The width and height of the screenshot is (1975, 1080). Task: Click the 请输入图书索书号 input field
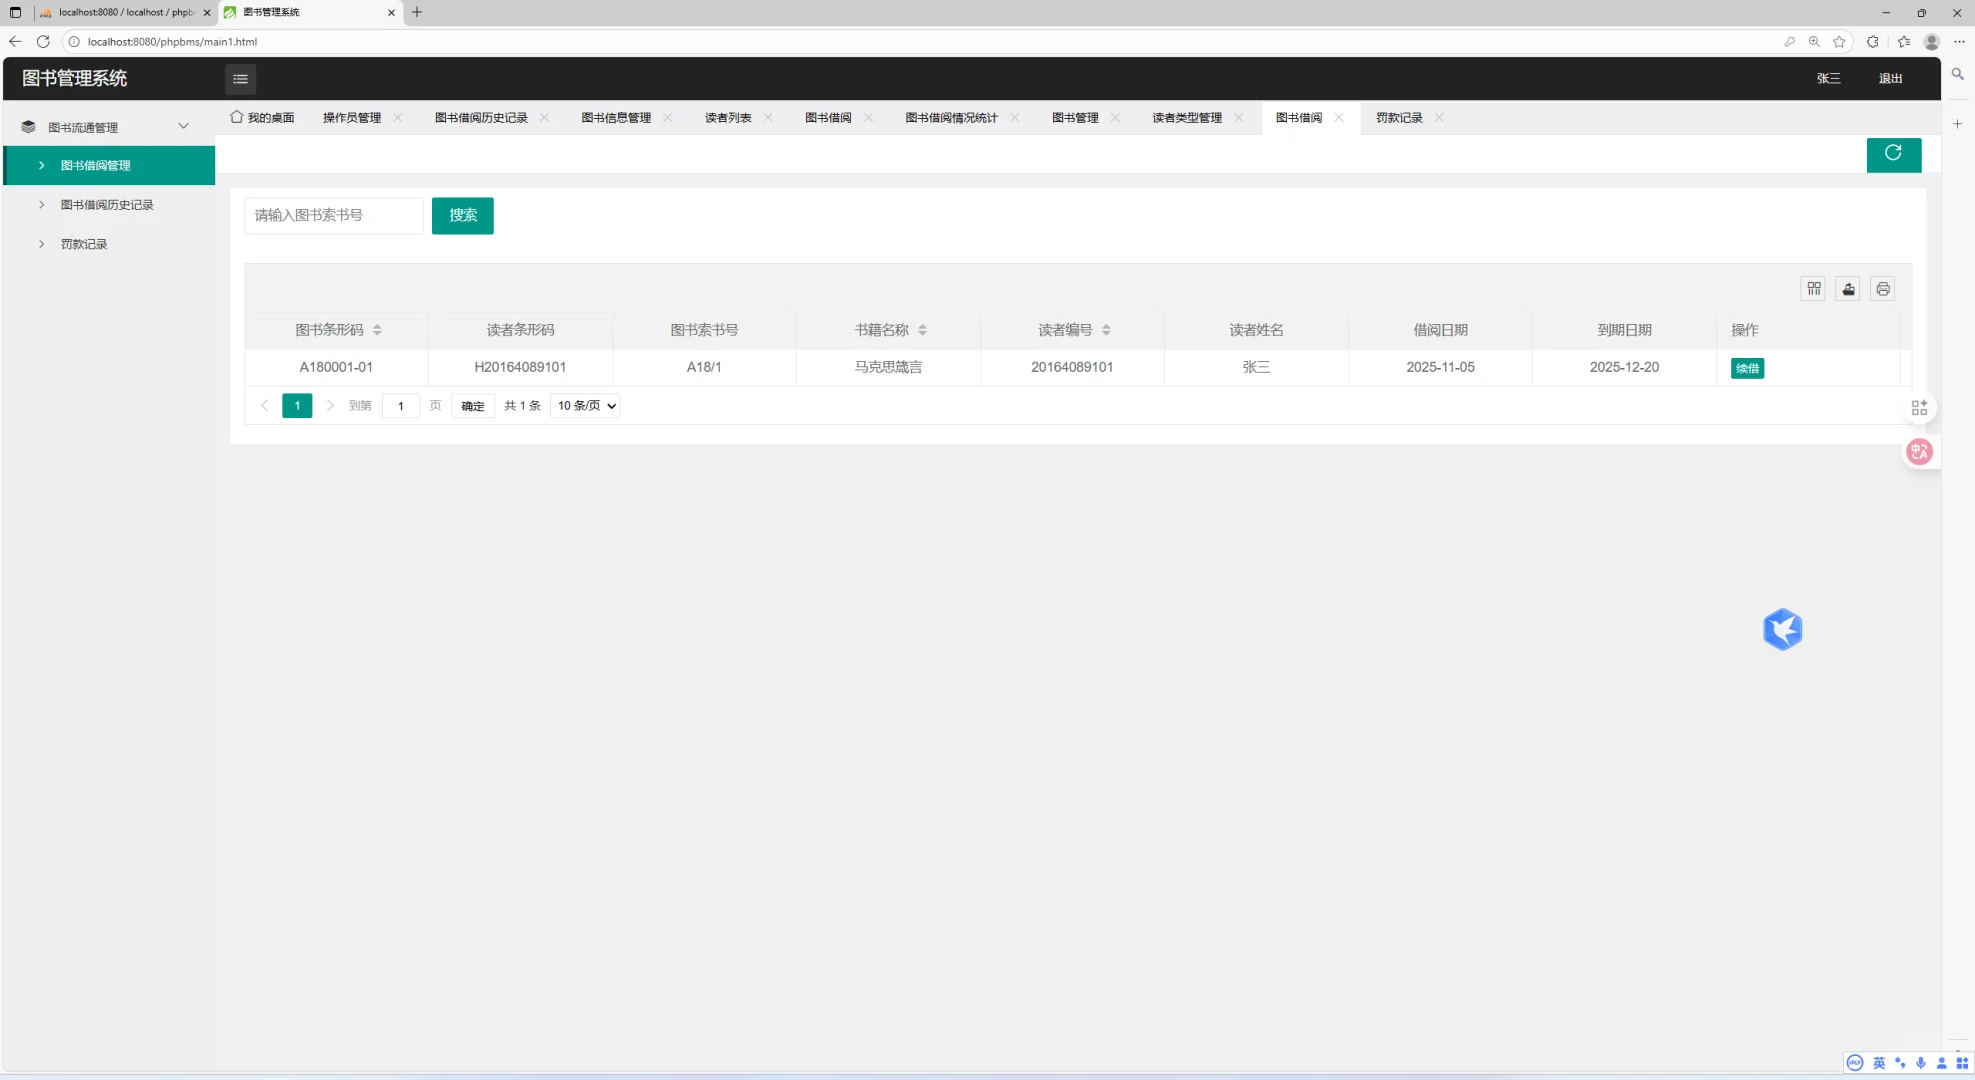[x=333, y=215]
